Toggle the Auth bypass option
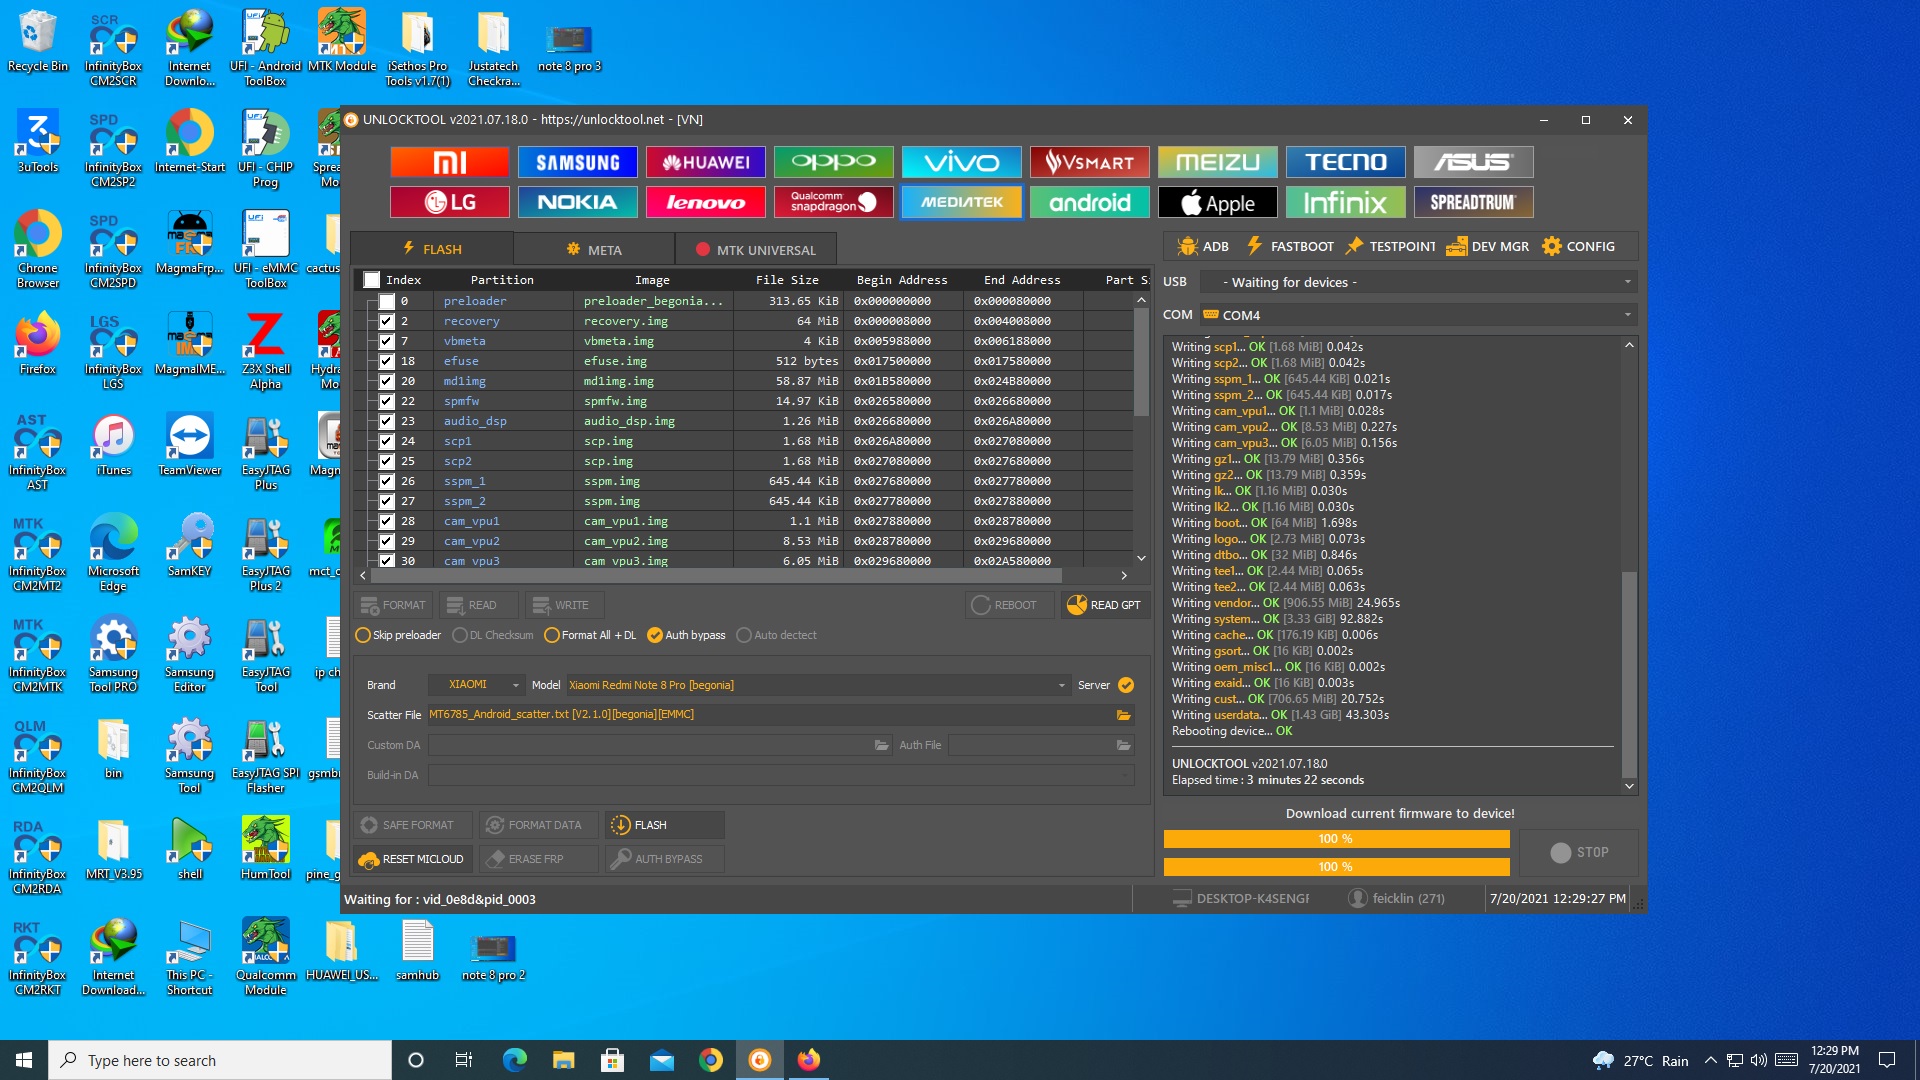This screenshot has height=1080, width=1920. (686, 635)
